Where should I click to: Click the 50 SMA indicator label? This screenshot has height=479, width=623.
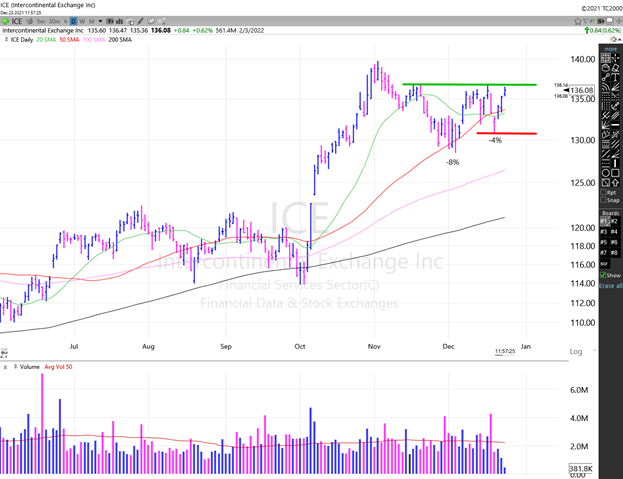coord(69,40)
